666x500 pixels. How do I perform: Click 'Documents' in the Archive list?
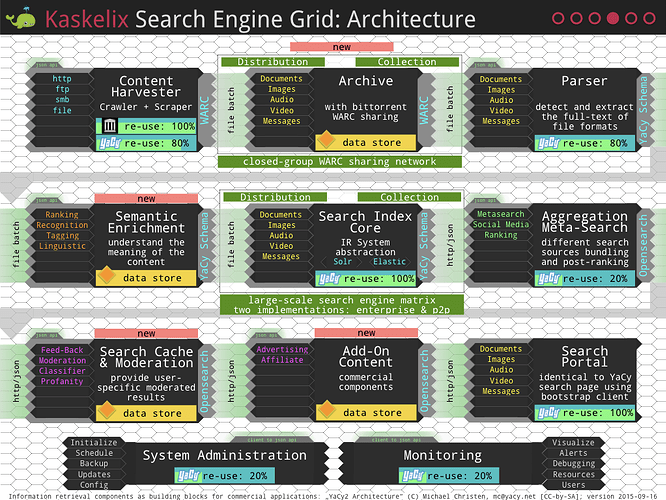click(x=281, y=79)
